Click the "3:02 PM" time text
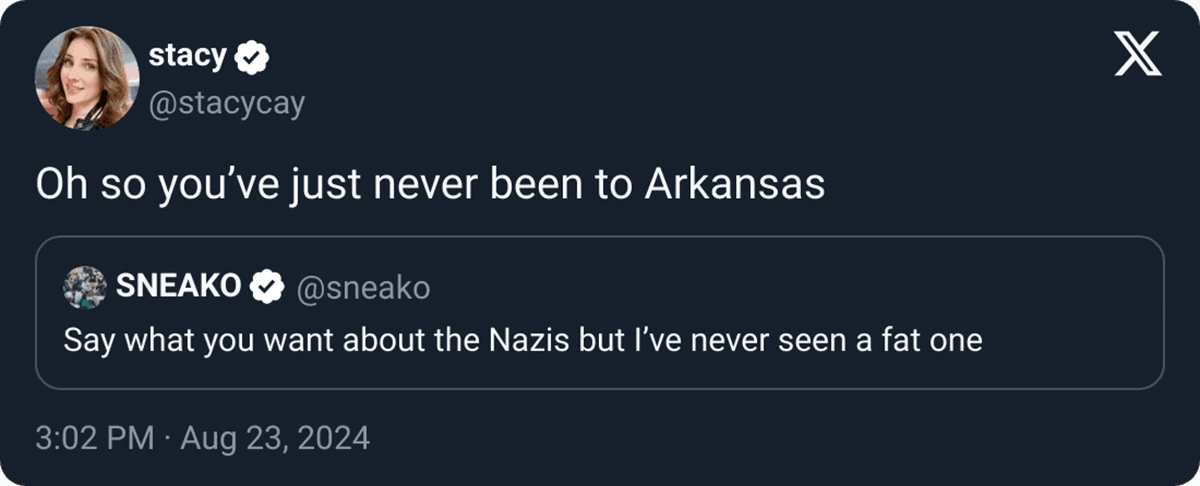The height and width of the screenshot is (486, 1200). [x=92, y=438]
